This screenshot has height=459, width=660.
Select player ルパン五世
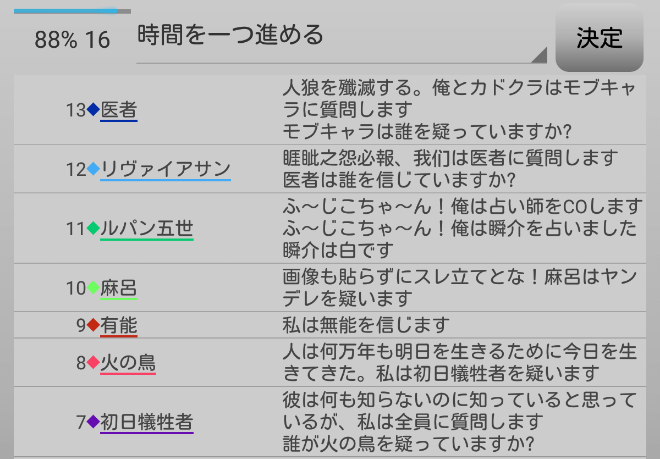(147, 228)
